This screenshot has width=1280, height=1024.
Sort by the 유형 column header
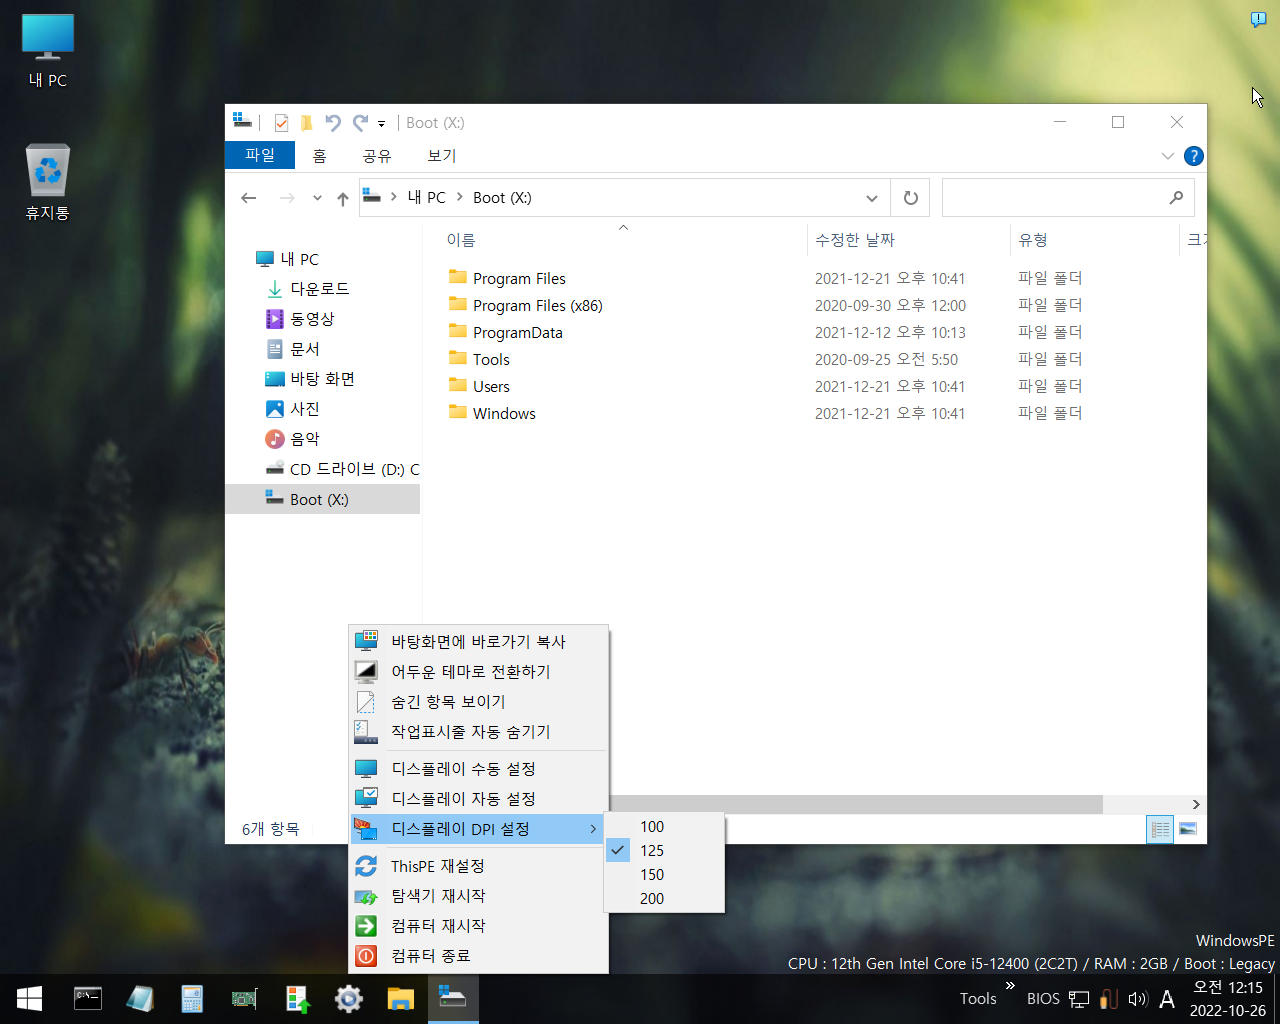pos(1094,240)
